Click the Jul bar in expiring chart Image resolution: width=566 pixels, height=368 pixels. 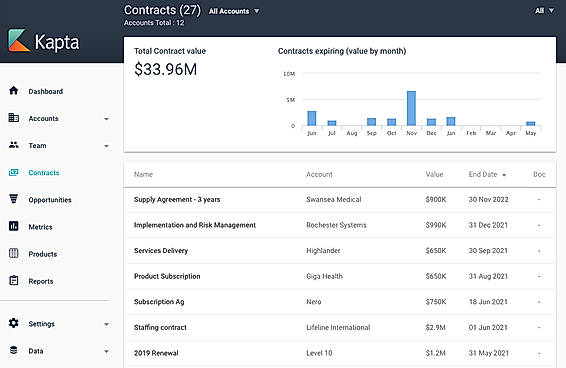point(332,123)
